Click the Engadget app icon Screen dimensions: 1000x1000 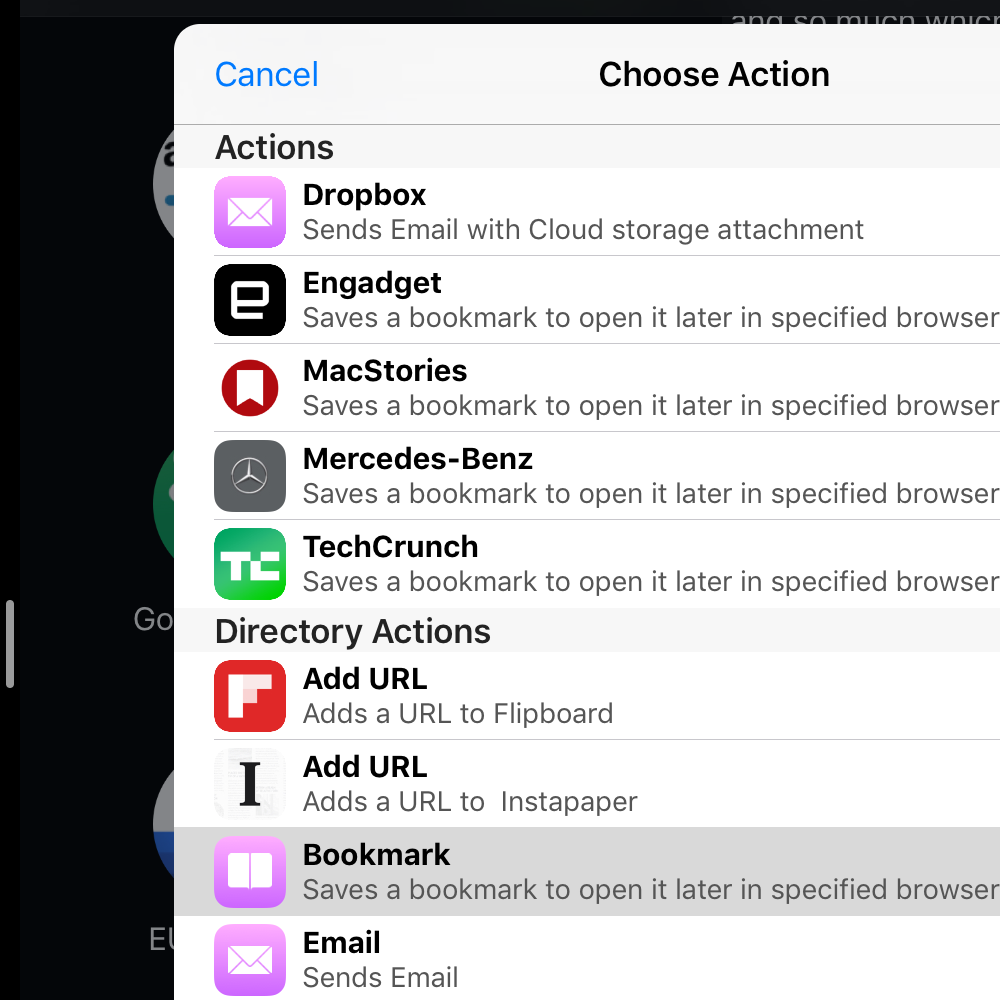250,300
